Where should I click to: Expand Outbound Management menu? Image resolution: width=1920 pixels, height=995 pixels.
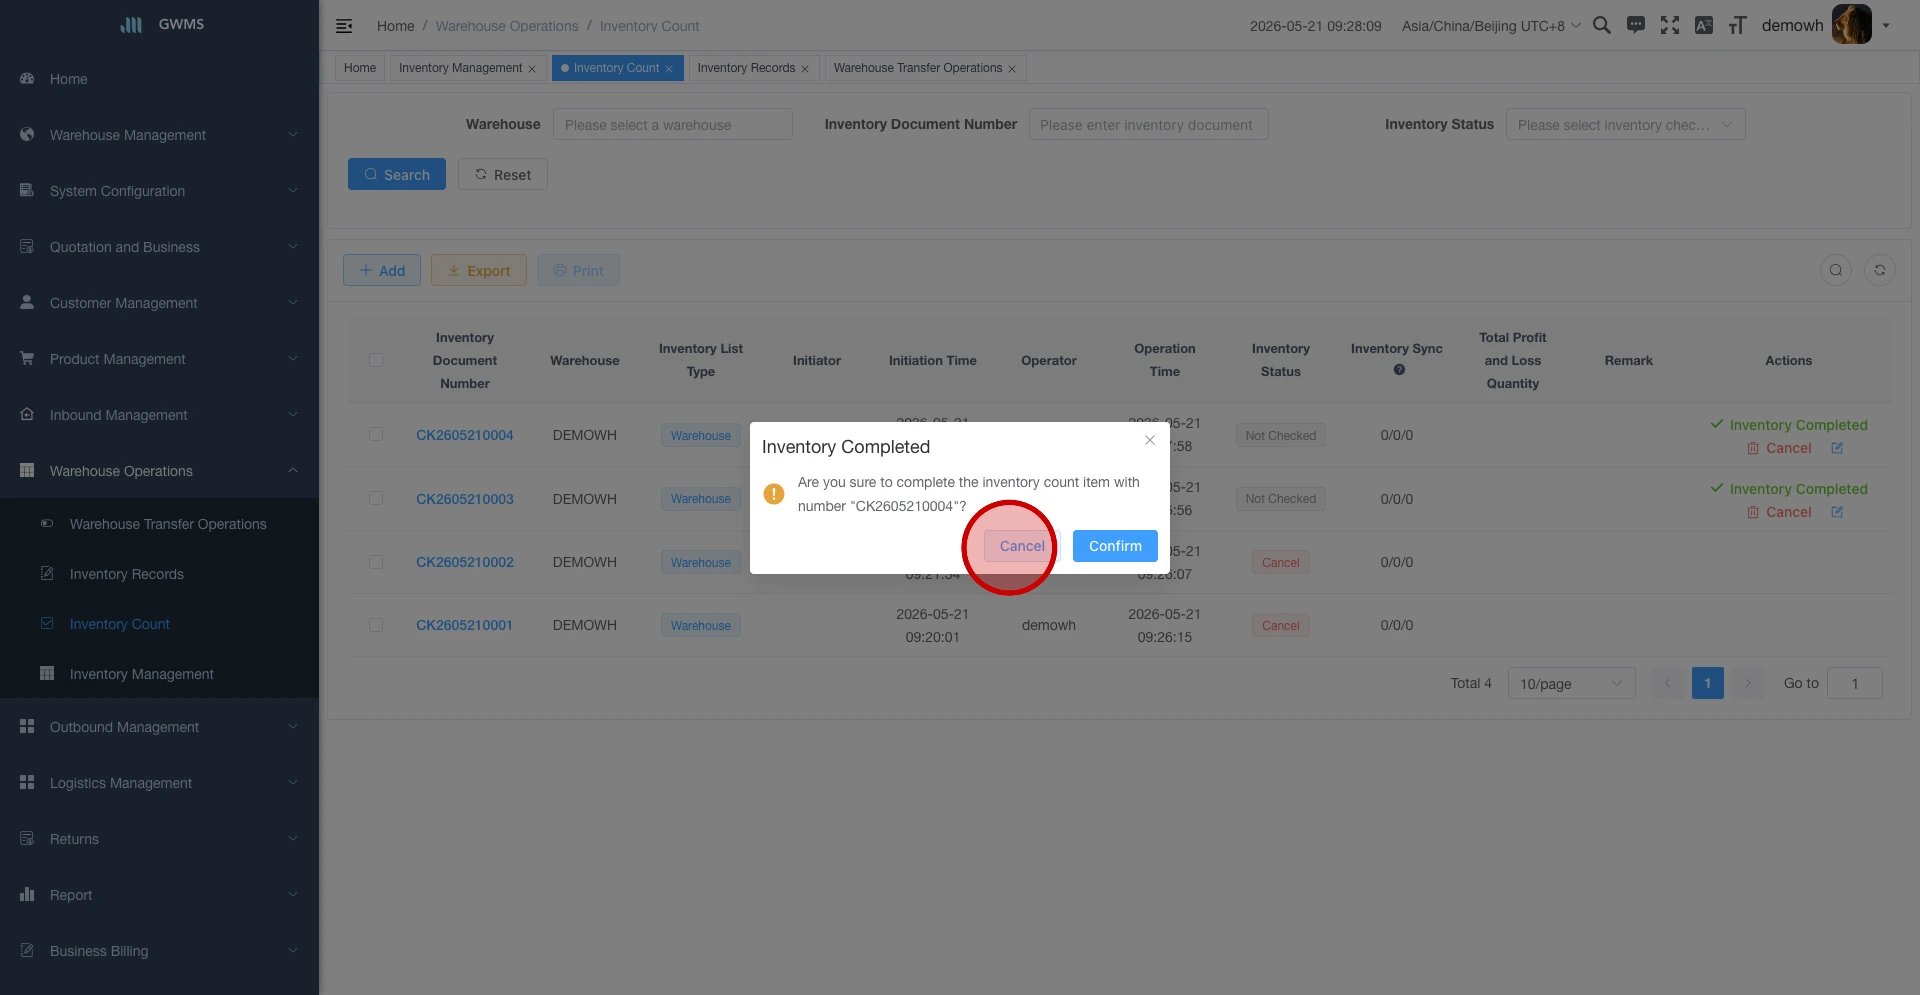(160, 727)
